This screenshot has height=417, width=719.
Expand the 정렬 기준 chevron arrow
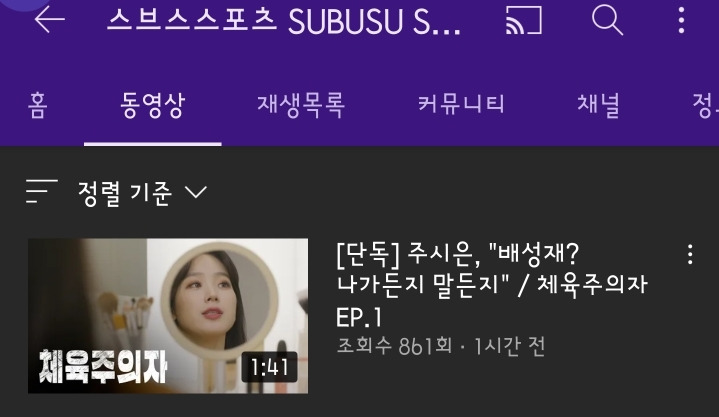click(196, 192)
